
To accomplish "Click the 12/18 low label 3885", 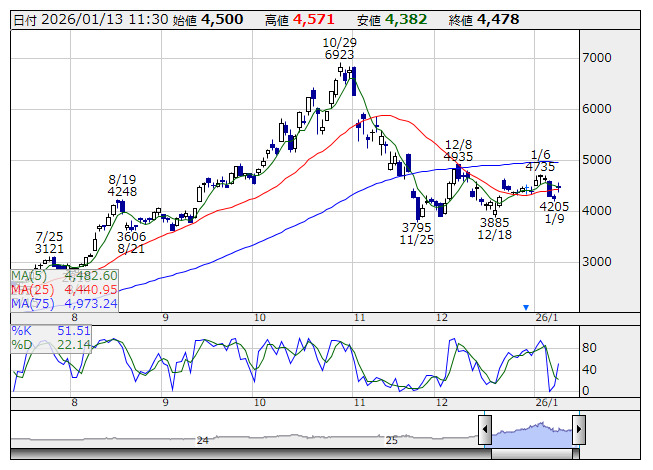I will (494, 222).
